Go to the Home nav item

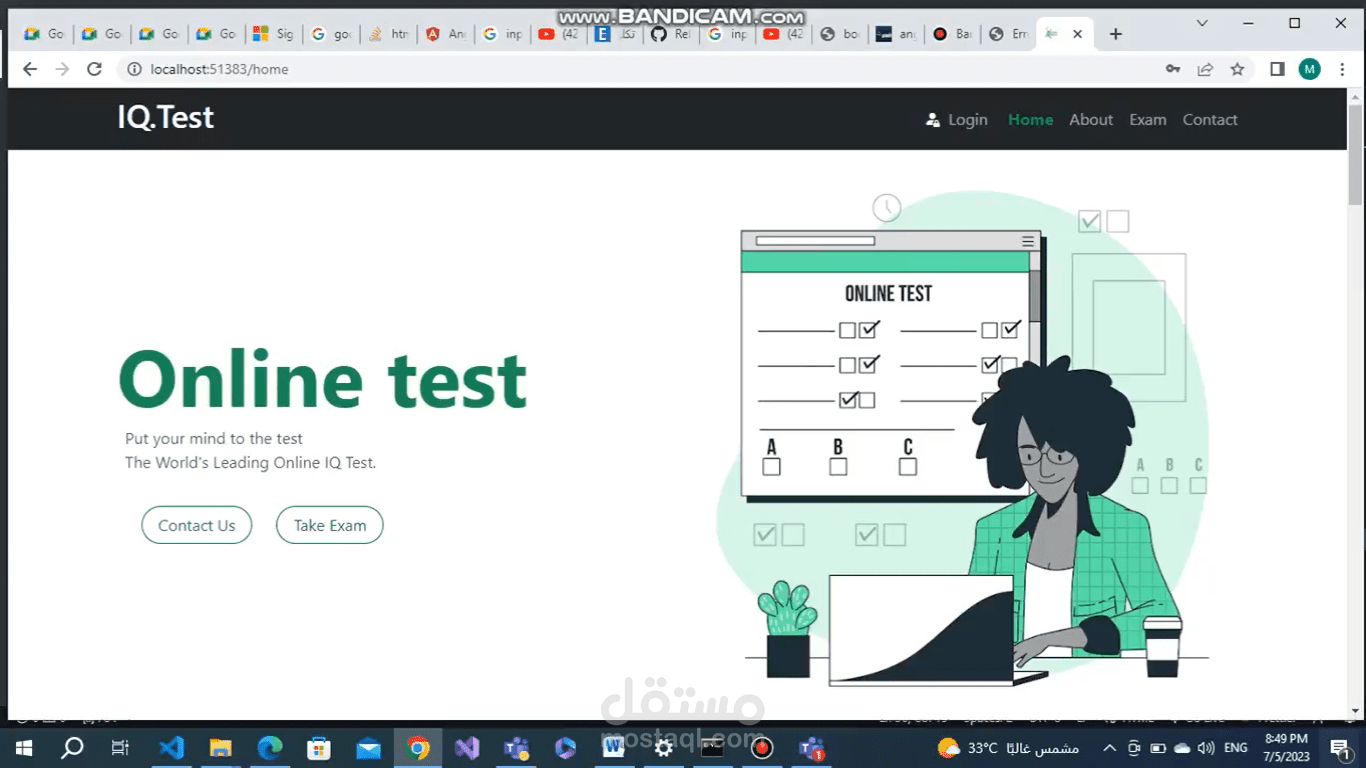[x=1030, y=120]
